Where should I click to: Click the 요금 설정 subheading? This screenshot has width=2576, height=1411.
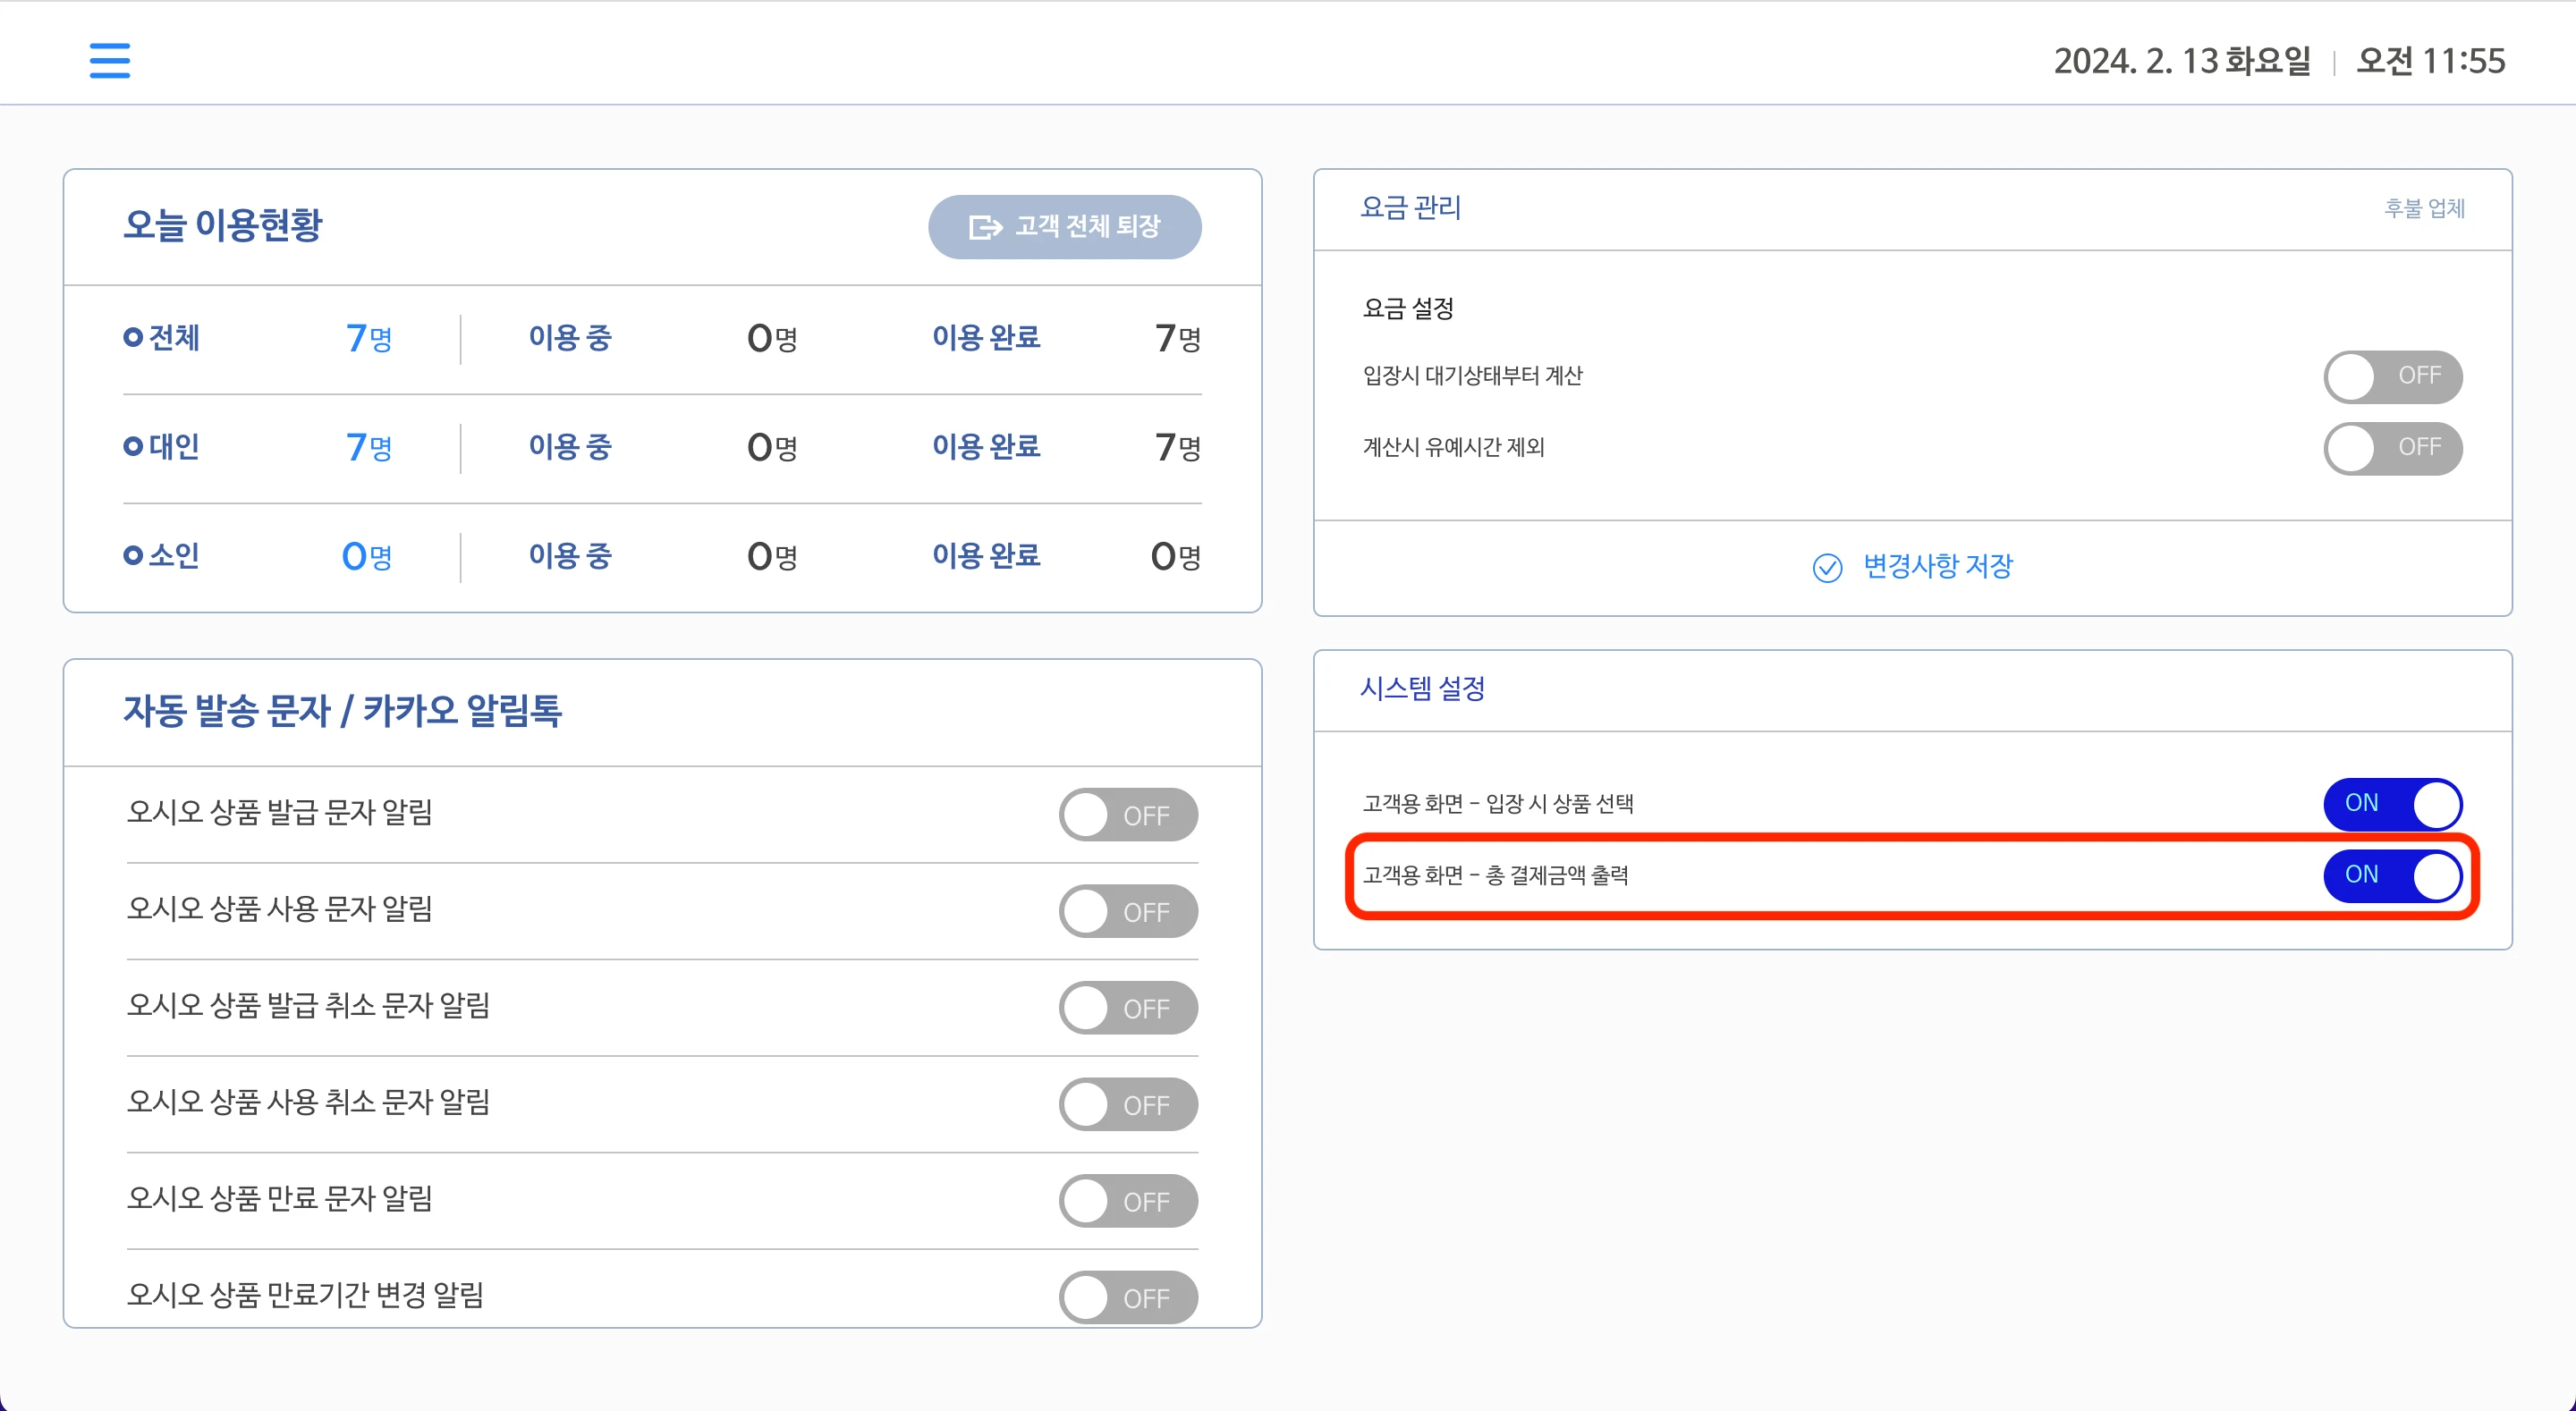(x=1408, y=308)
